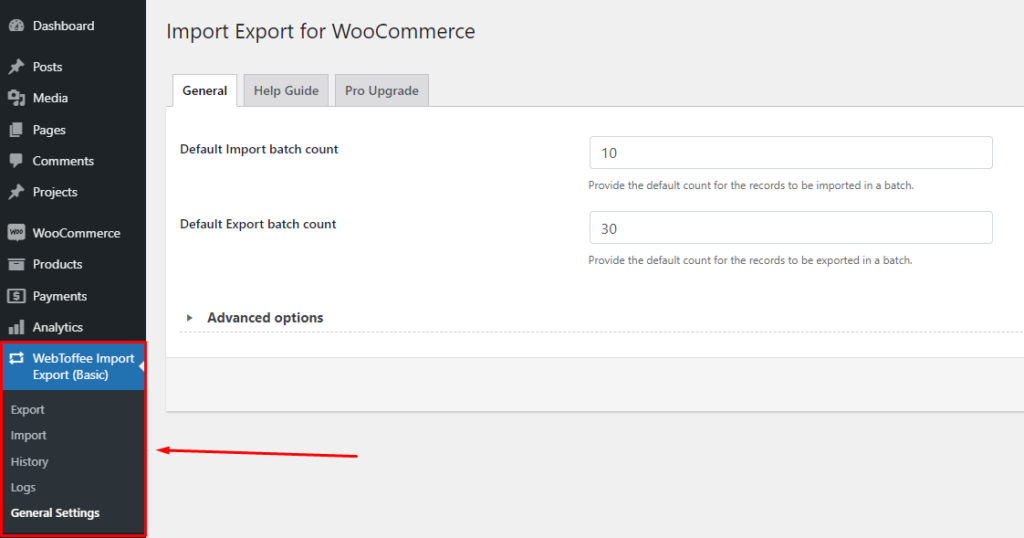
Task: Click the WooCommerce Woo logo icon
Action: tap(16, 232)
